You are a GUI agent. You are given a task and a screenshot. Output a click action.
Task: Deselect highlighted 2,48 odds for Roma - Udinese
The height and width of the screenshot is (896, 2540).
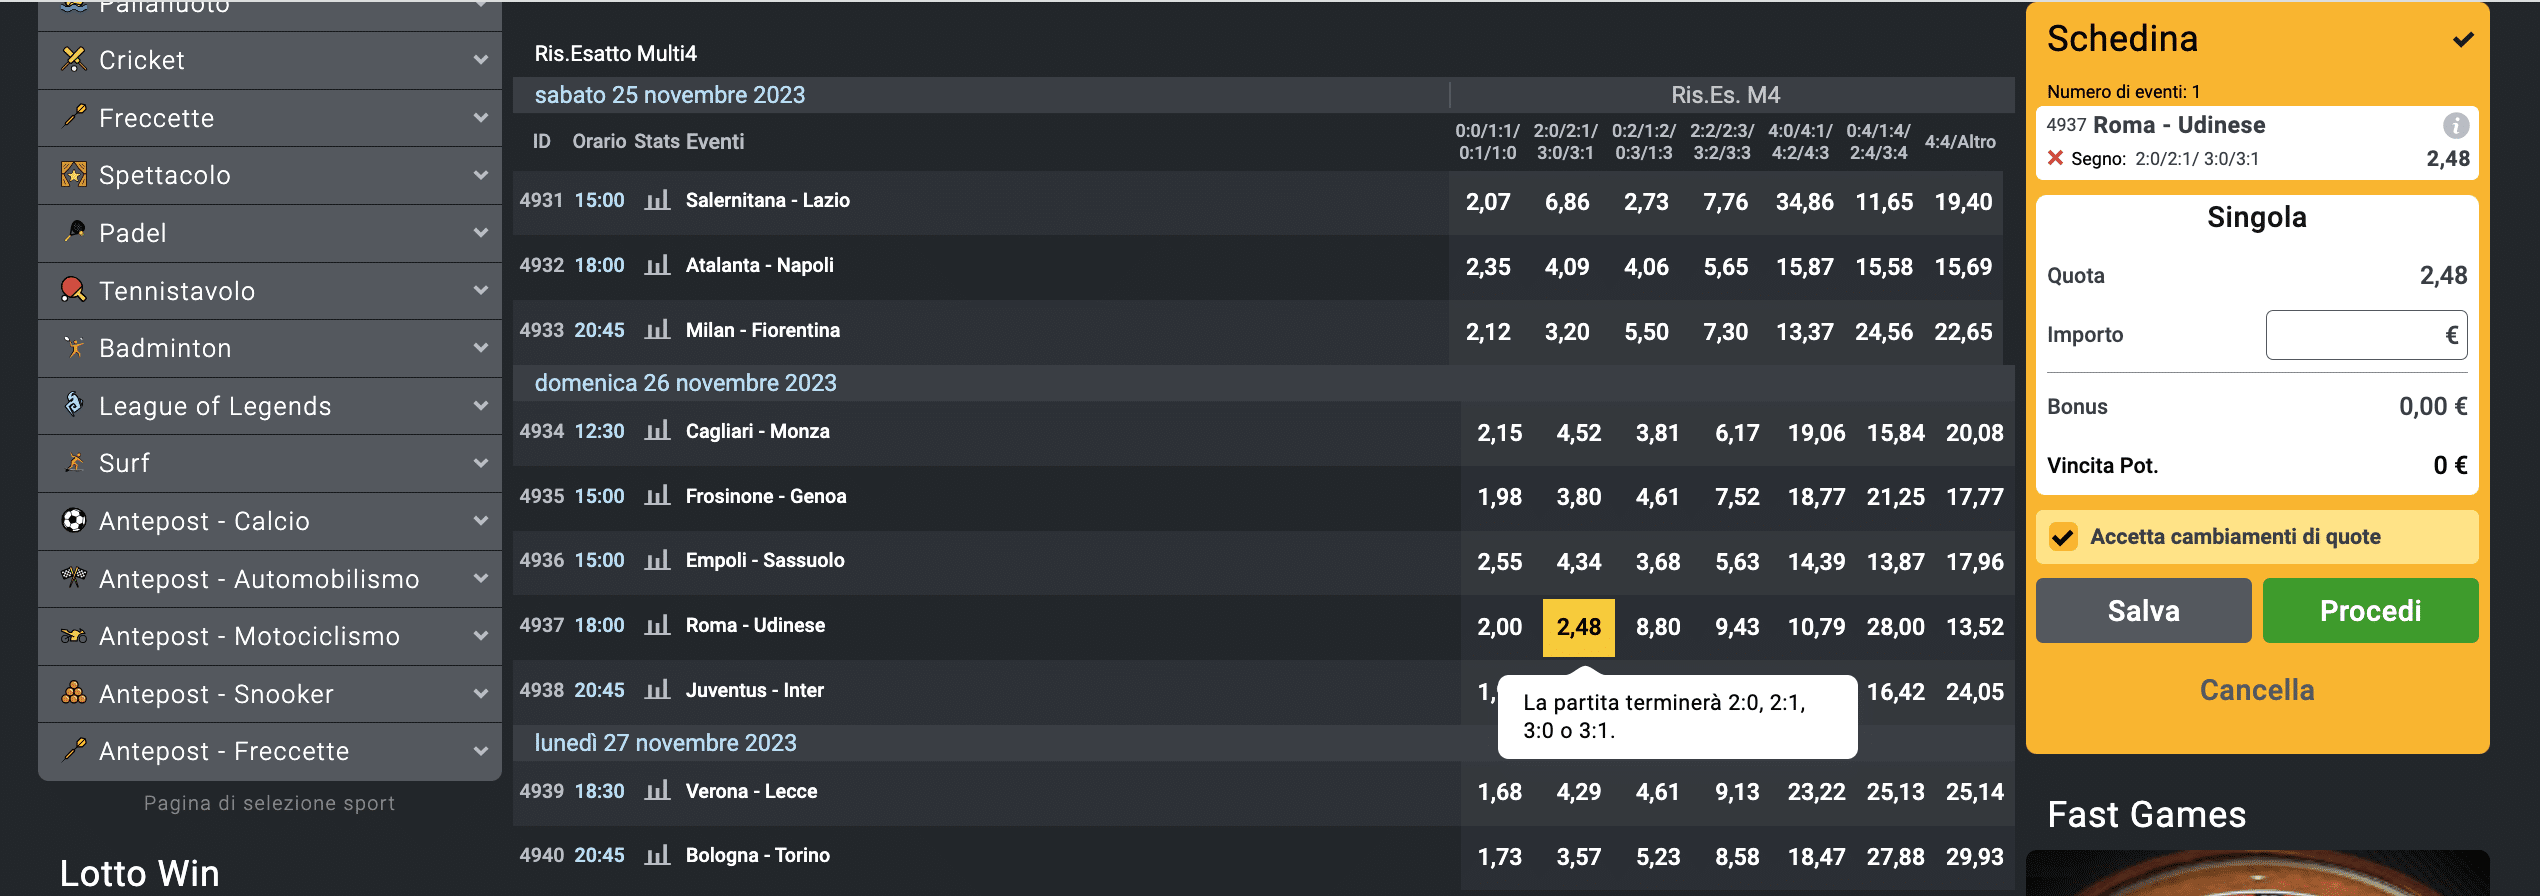point(1578,627)
